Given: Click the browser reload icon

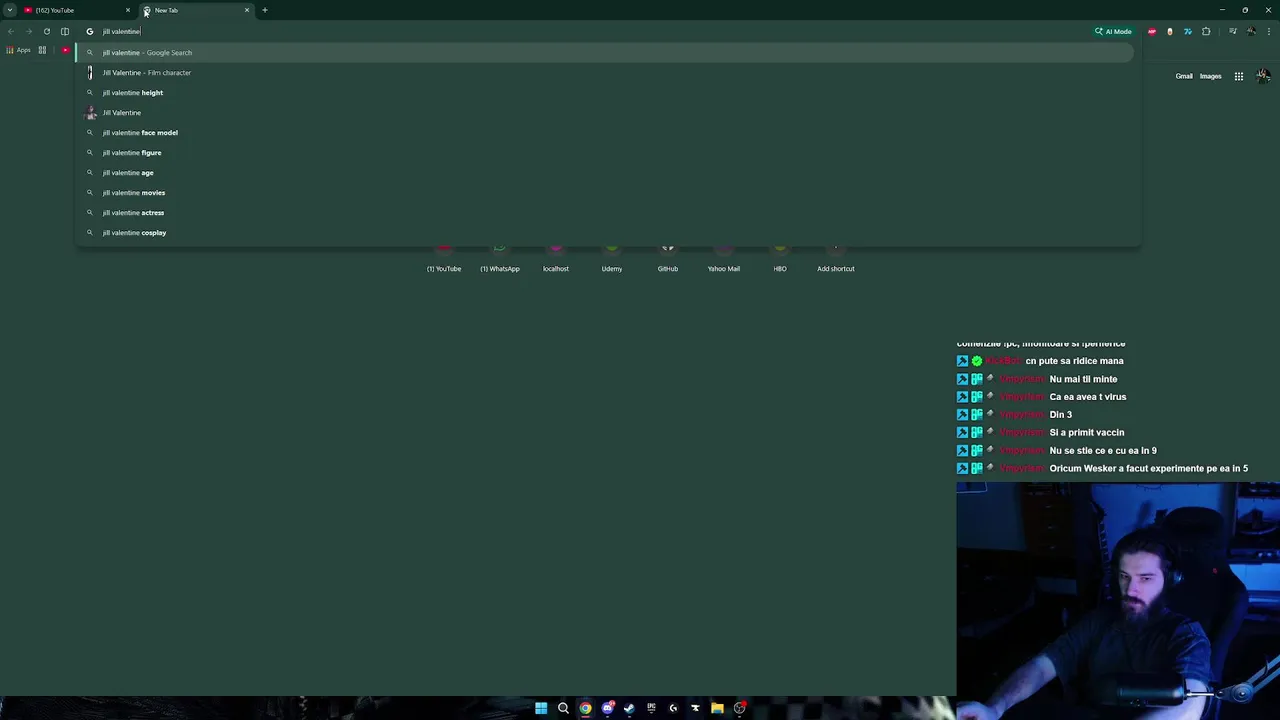Looking at the screenshot, I should [x=47, y=31].
